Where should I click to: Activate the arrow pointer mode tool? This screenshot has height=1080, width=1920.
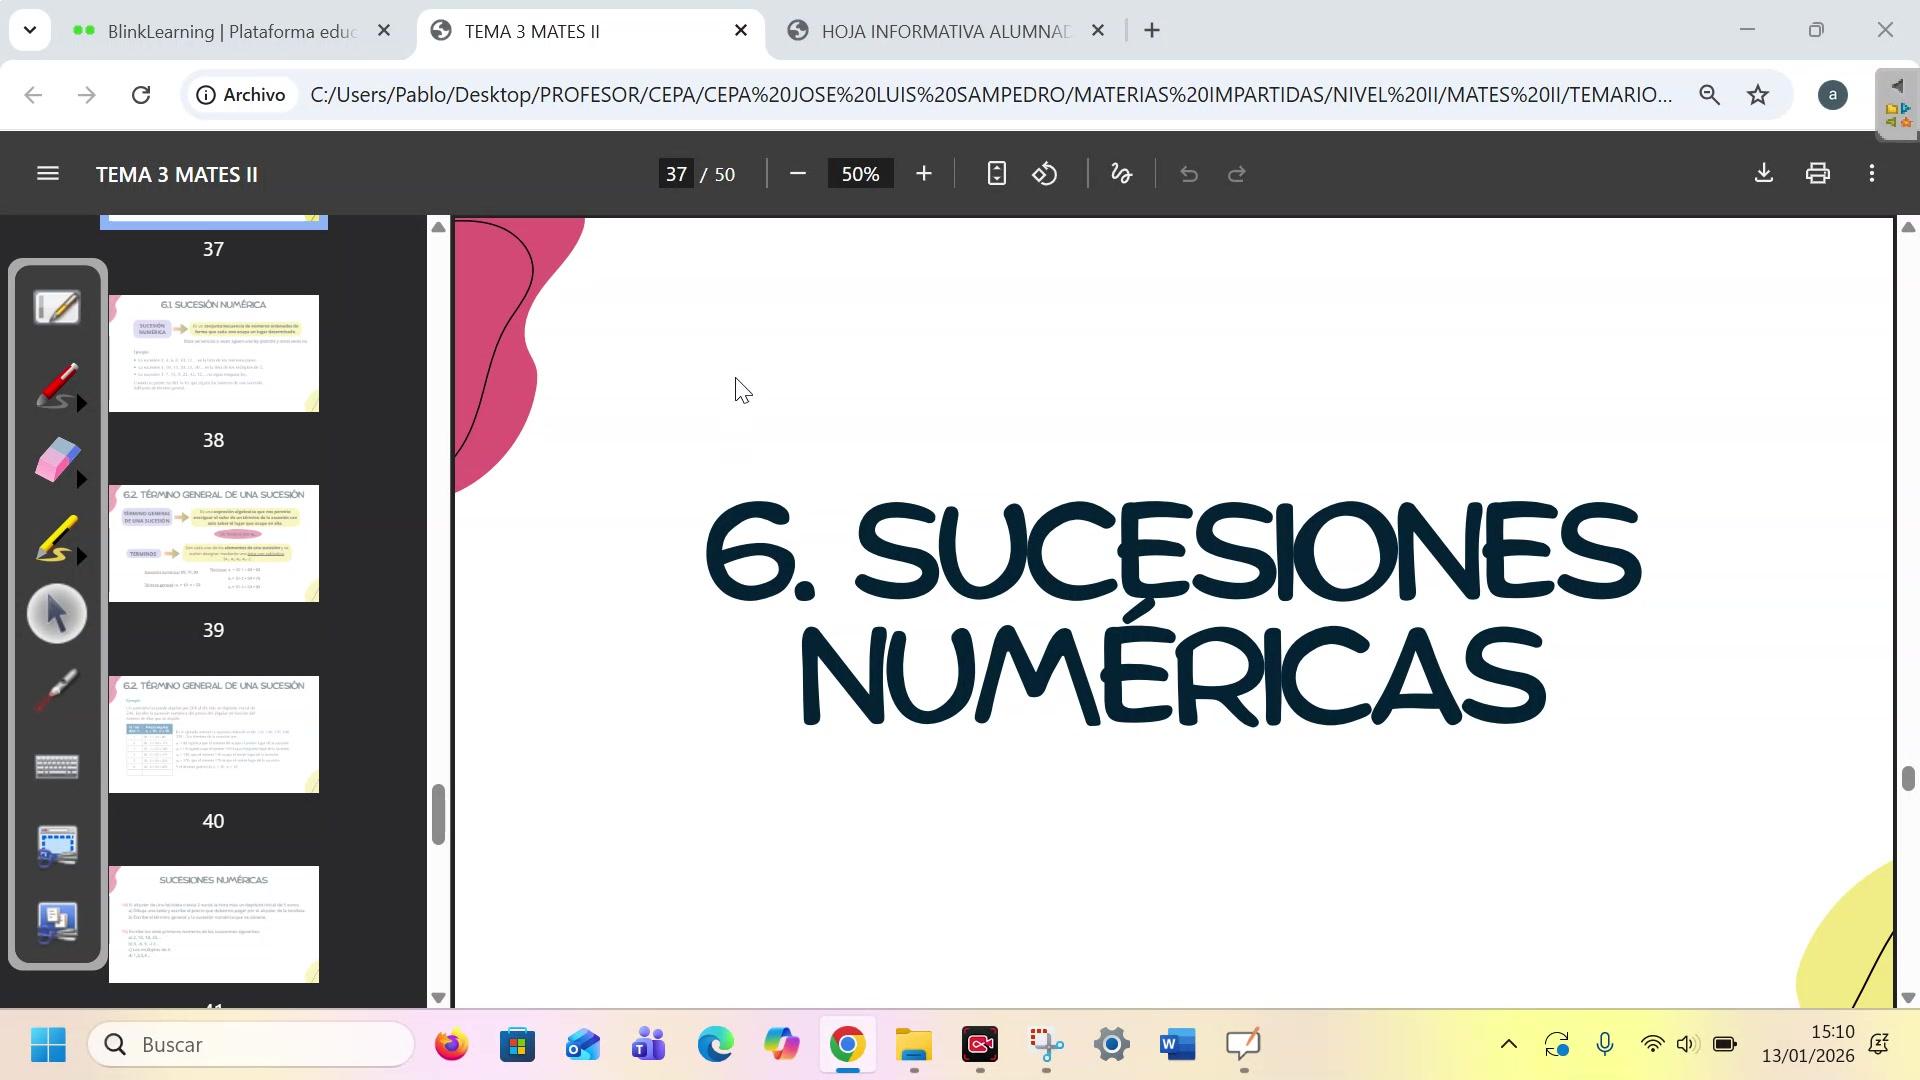57,613
